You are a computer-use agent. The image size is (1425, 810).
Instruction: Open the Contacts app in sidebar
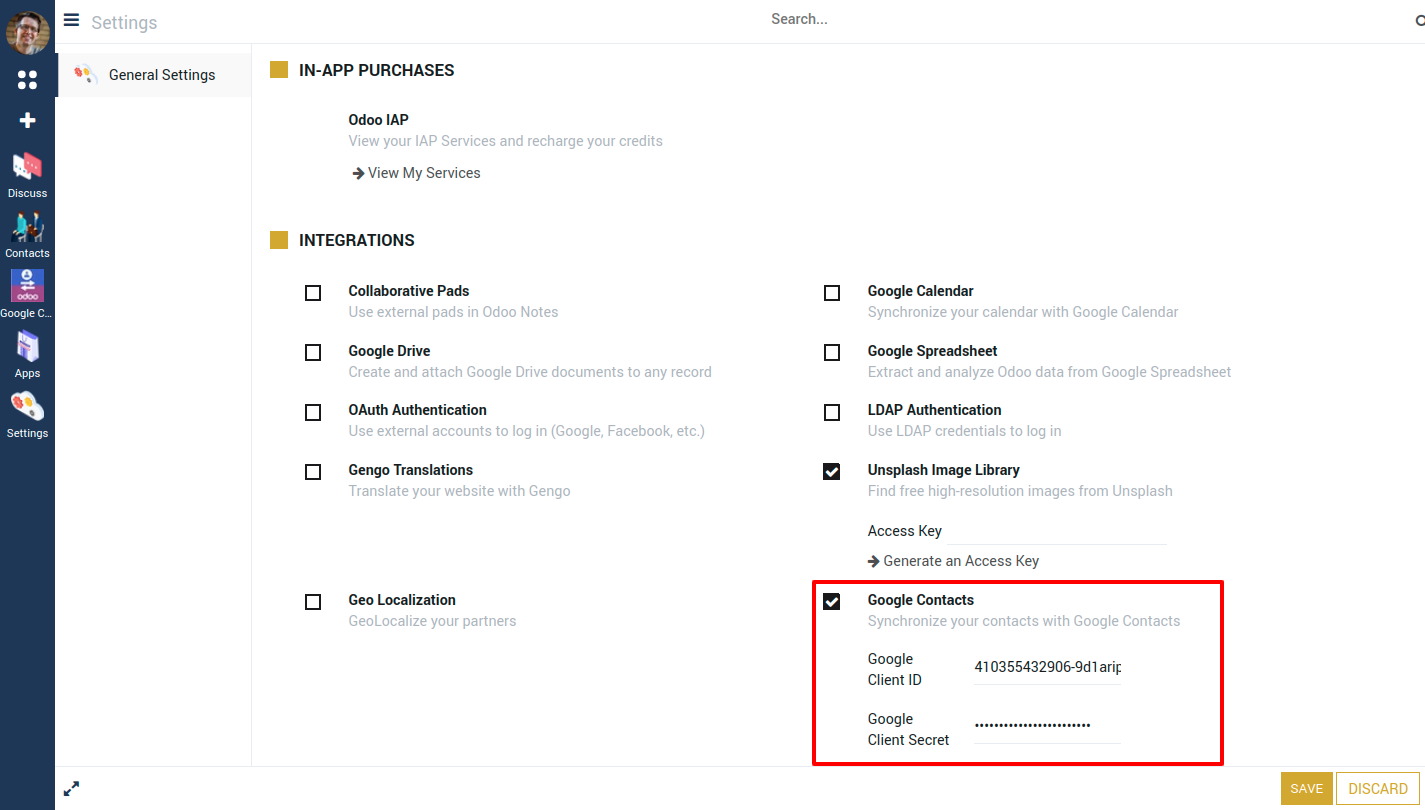(x=27, y=228)
